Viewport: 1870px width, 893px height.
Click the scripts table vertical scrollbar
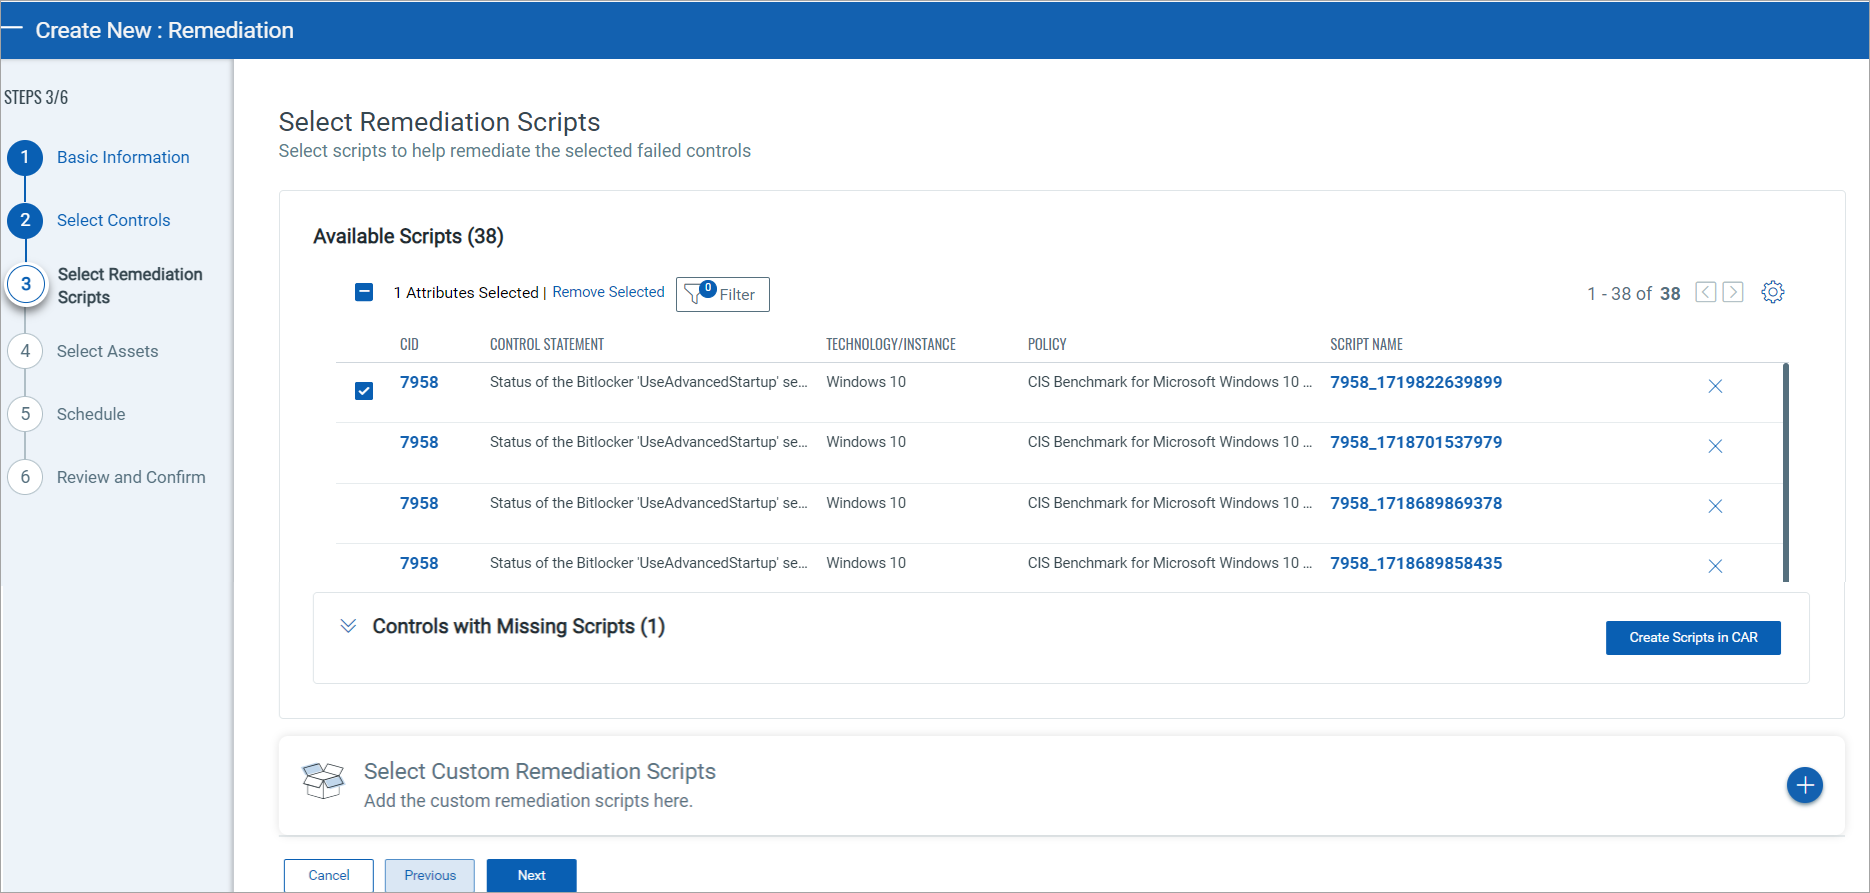pos(1785,472)
